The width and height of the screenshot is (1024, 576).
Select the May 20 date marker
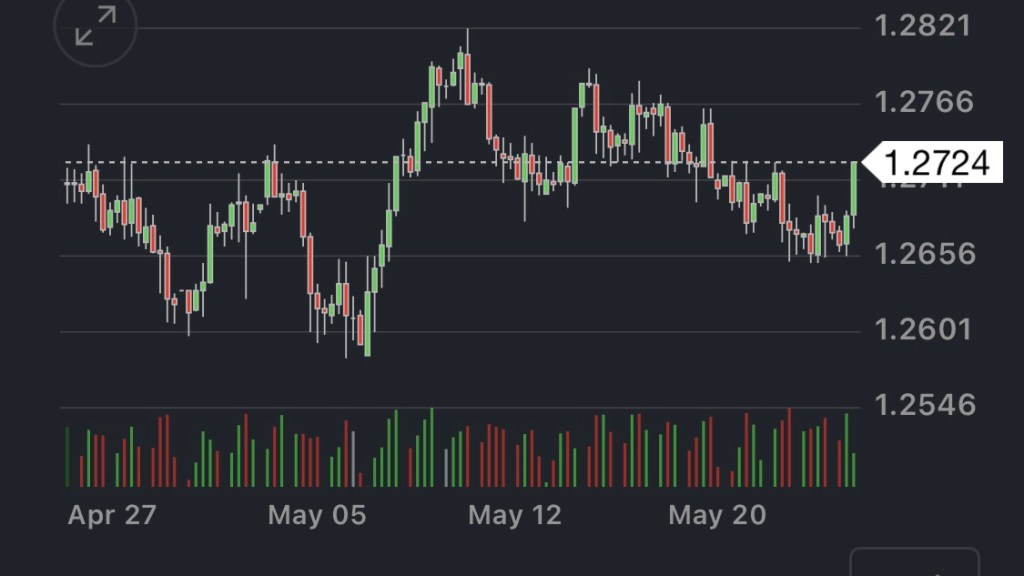tap(717, 515)
